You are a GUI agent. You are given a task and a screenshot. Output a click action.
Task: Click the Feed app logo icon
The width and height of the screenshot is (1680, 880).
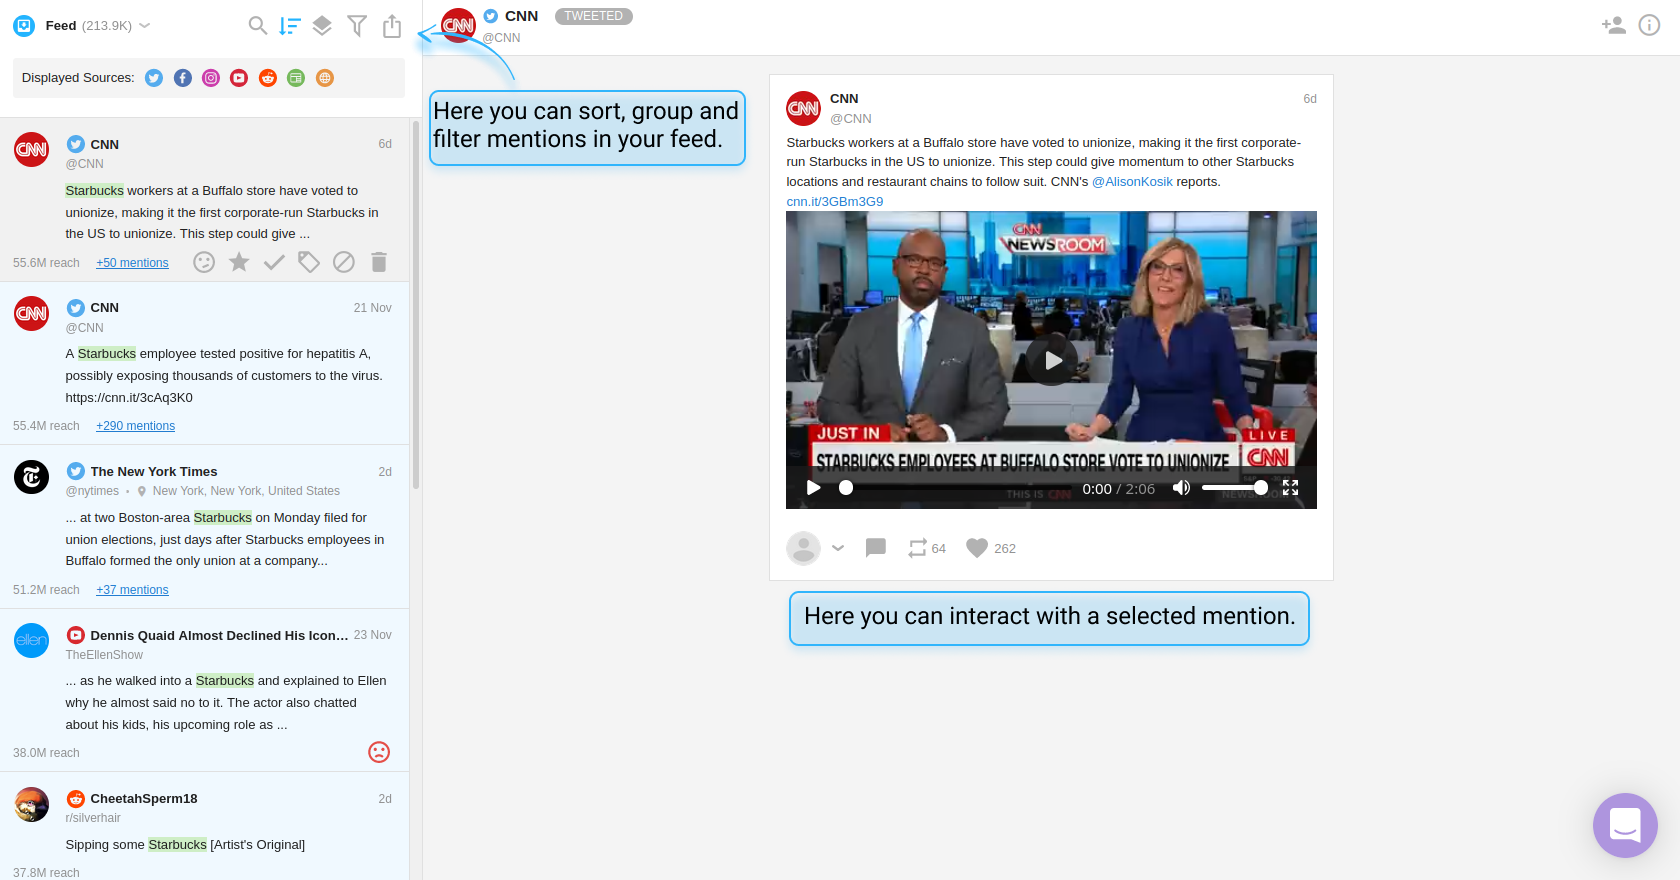point(24,26)
